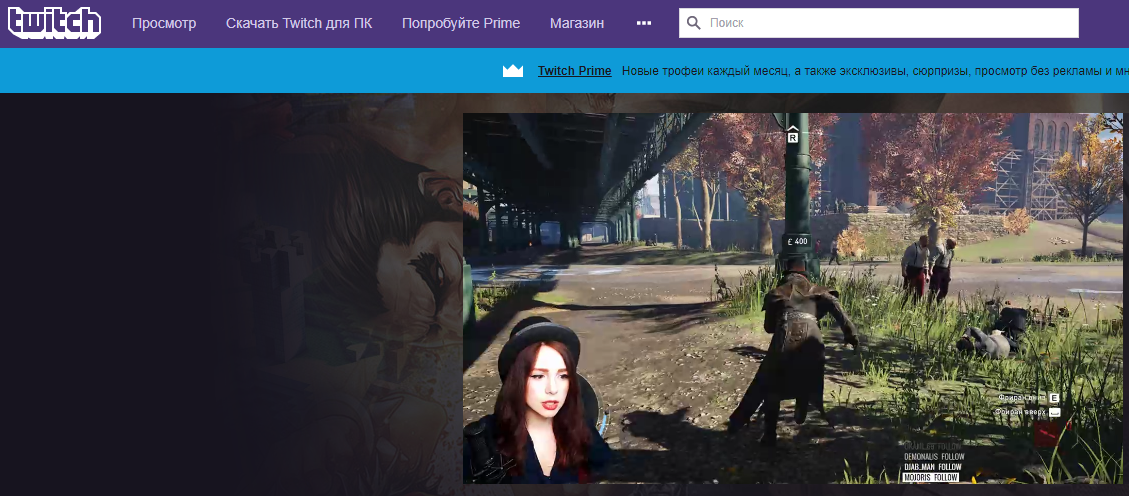Click the featured stream video player
The image size is (1129, 496).
793,298
